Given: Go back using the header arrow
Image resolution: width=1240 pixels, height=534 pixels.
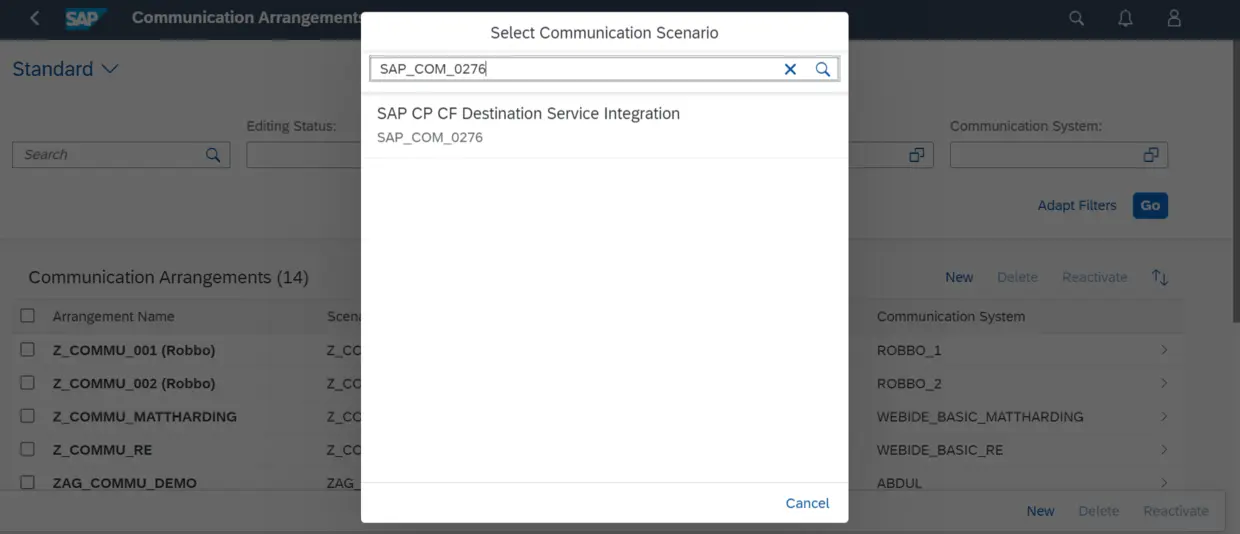Looking at the screenshot, I should click(35, 18).
